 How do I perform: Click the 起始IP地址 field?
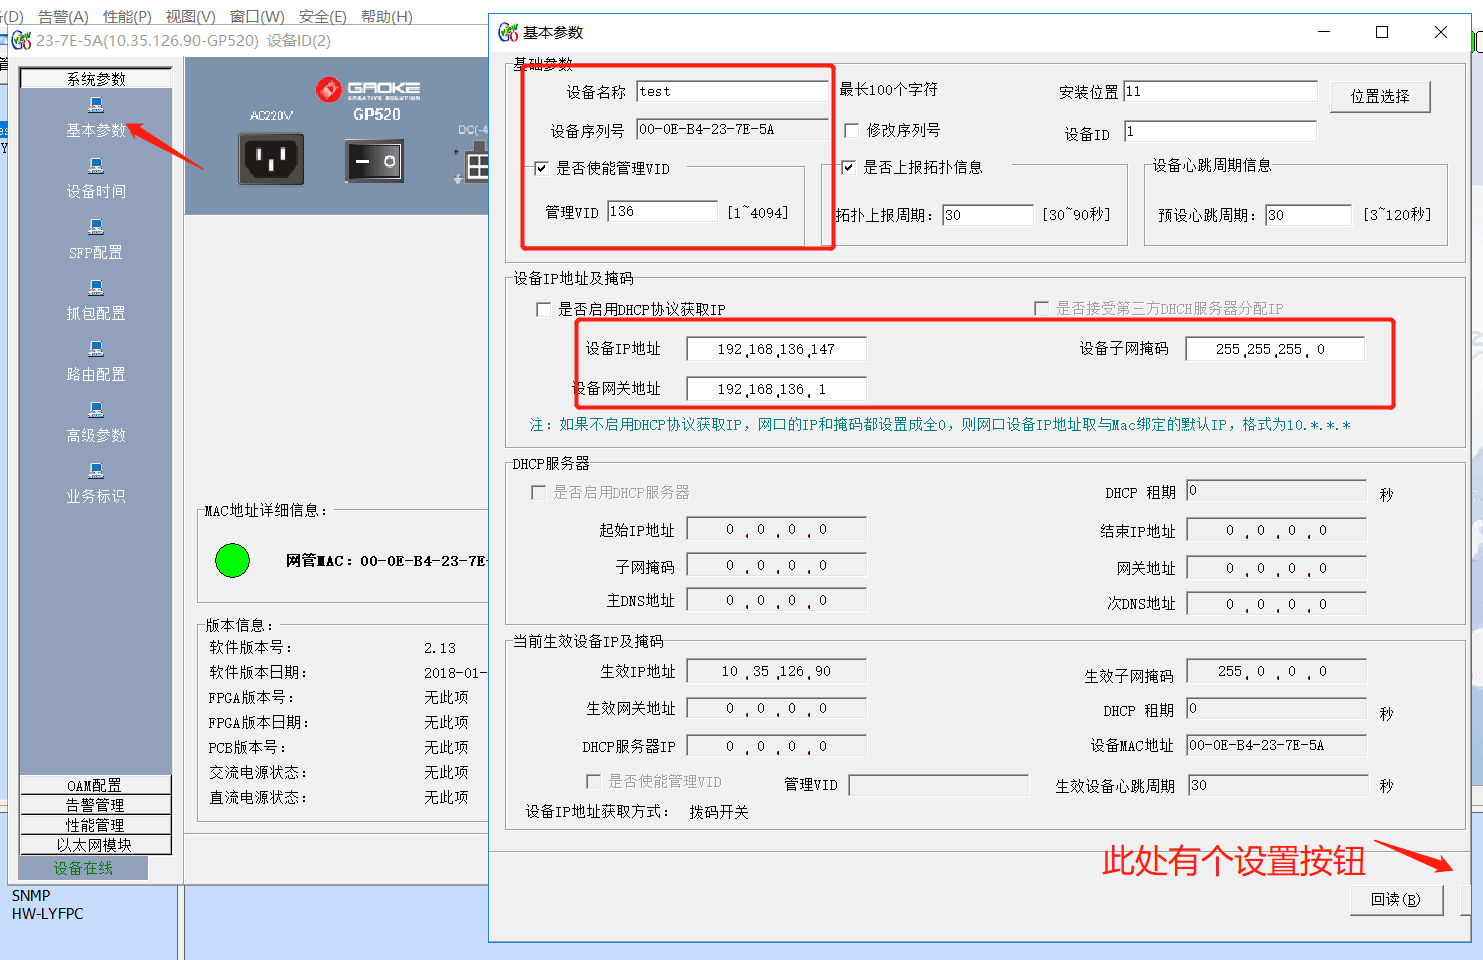coord(776,530)
